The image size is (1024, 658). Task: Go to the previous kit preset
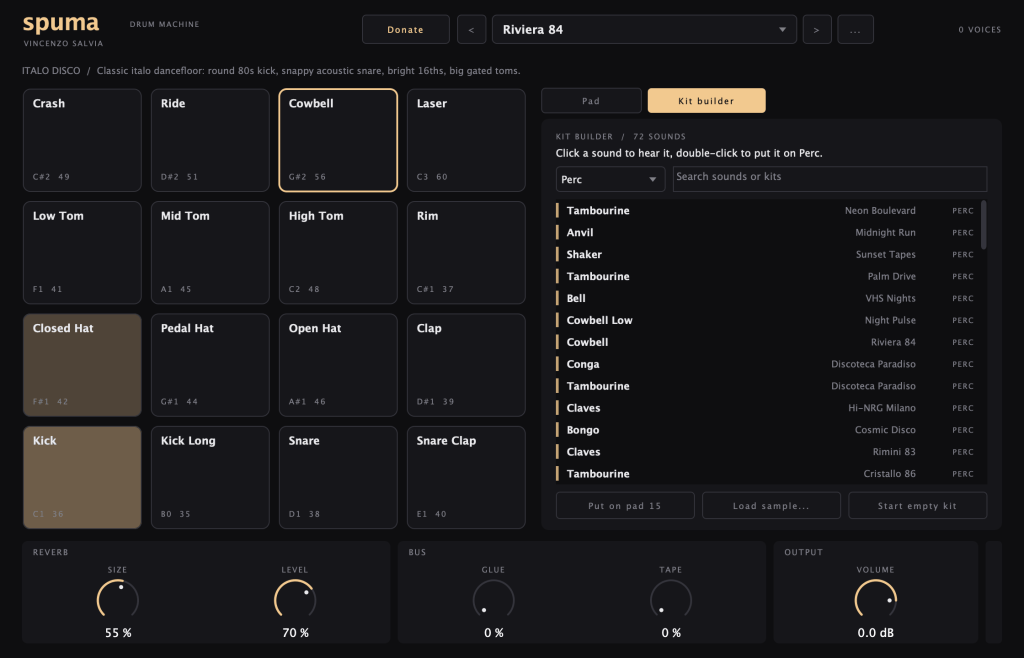(472, 29)
